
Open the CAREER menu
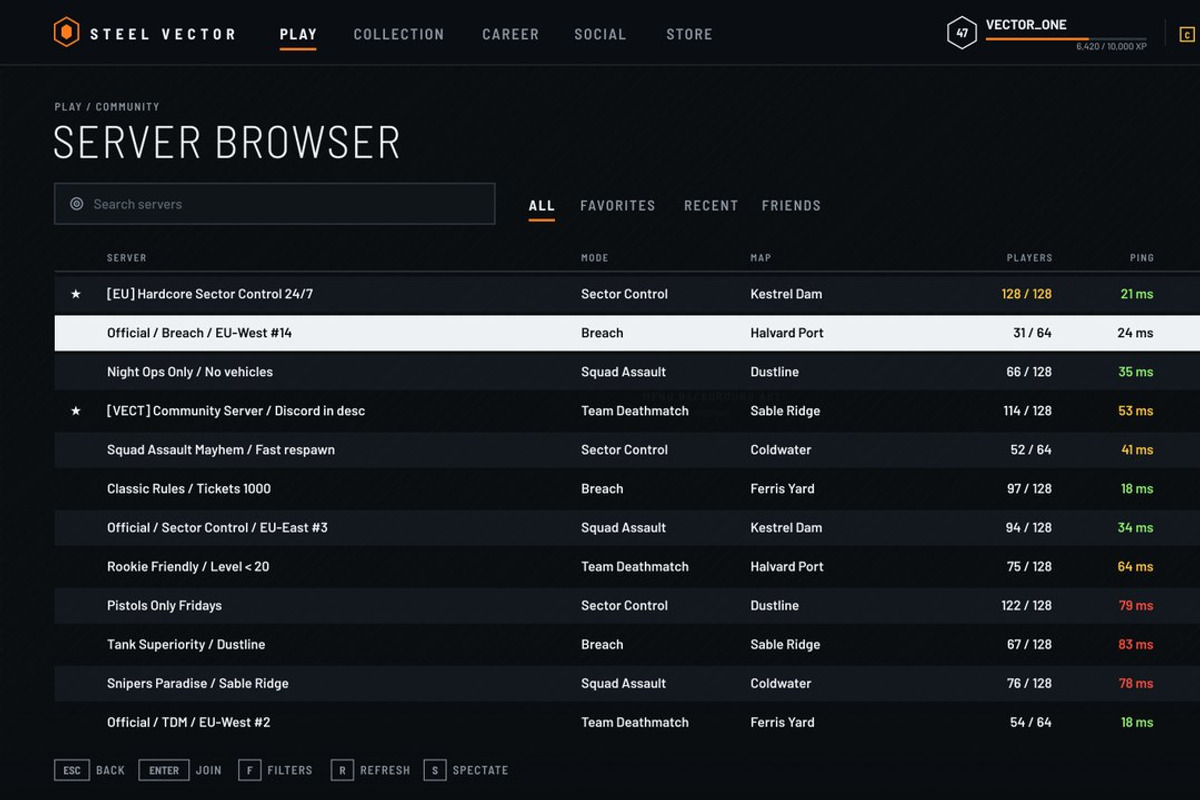pos(510,34)
